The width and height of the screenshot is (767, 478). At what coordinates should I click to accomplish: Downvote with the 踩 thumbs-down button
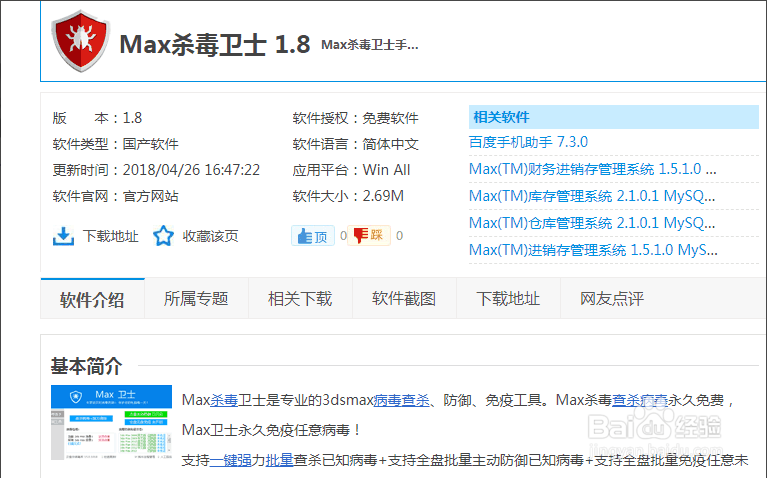tap(369, 235)
